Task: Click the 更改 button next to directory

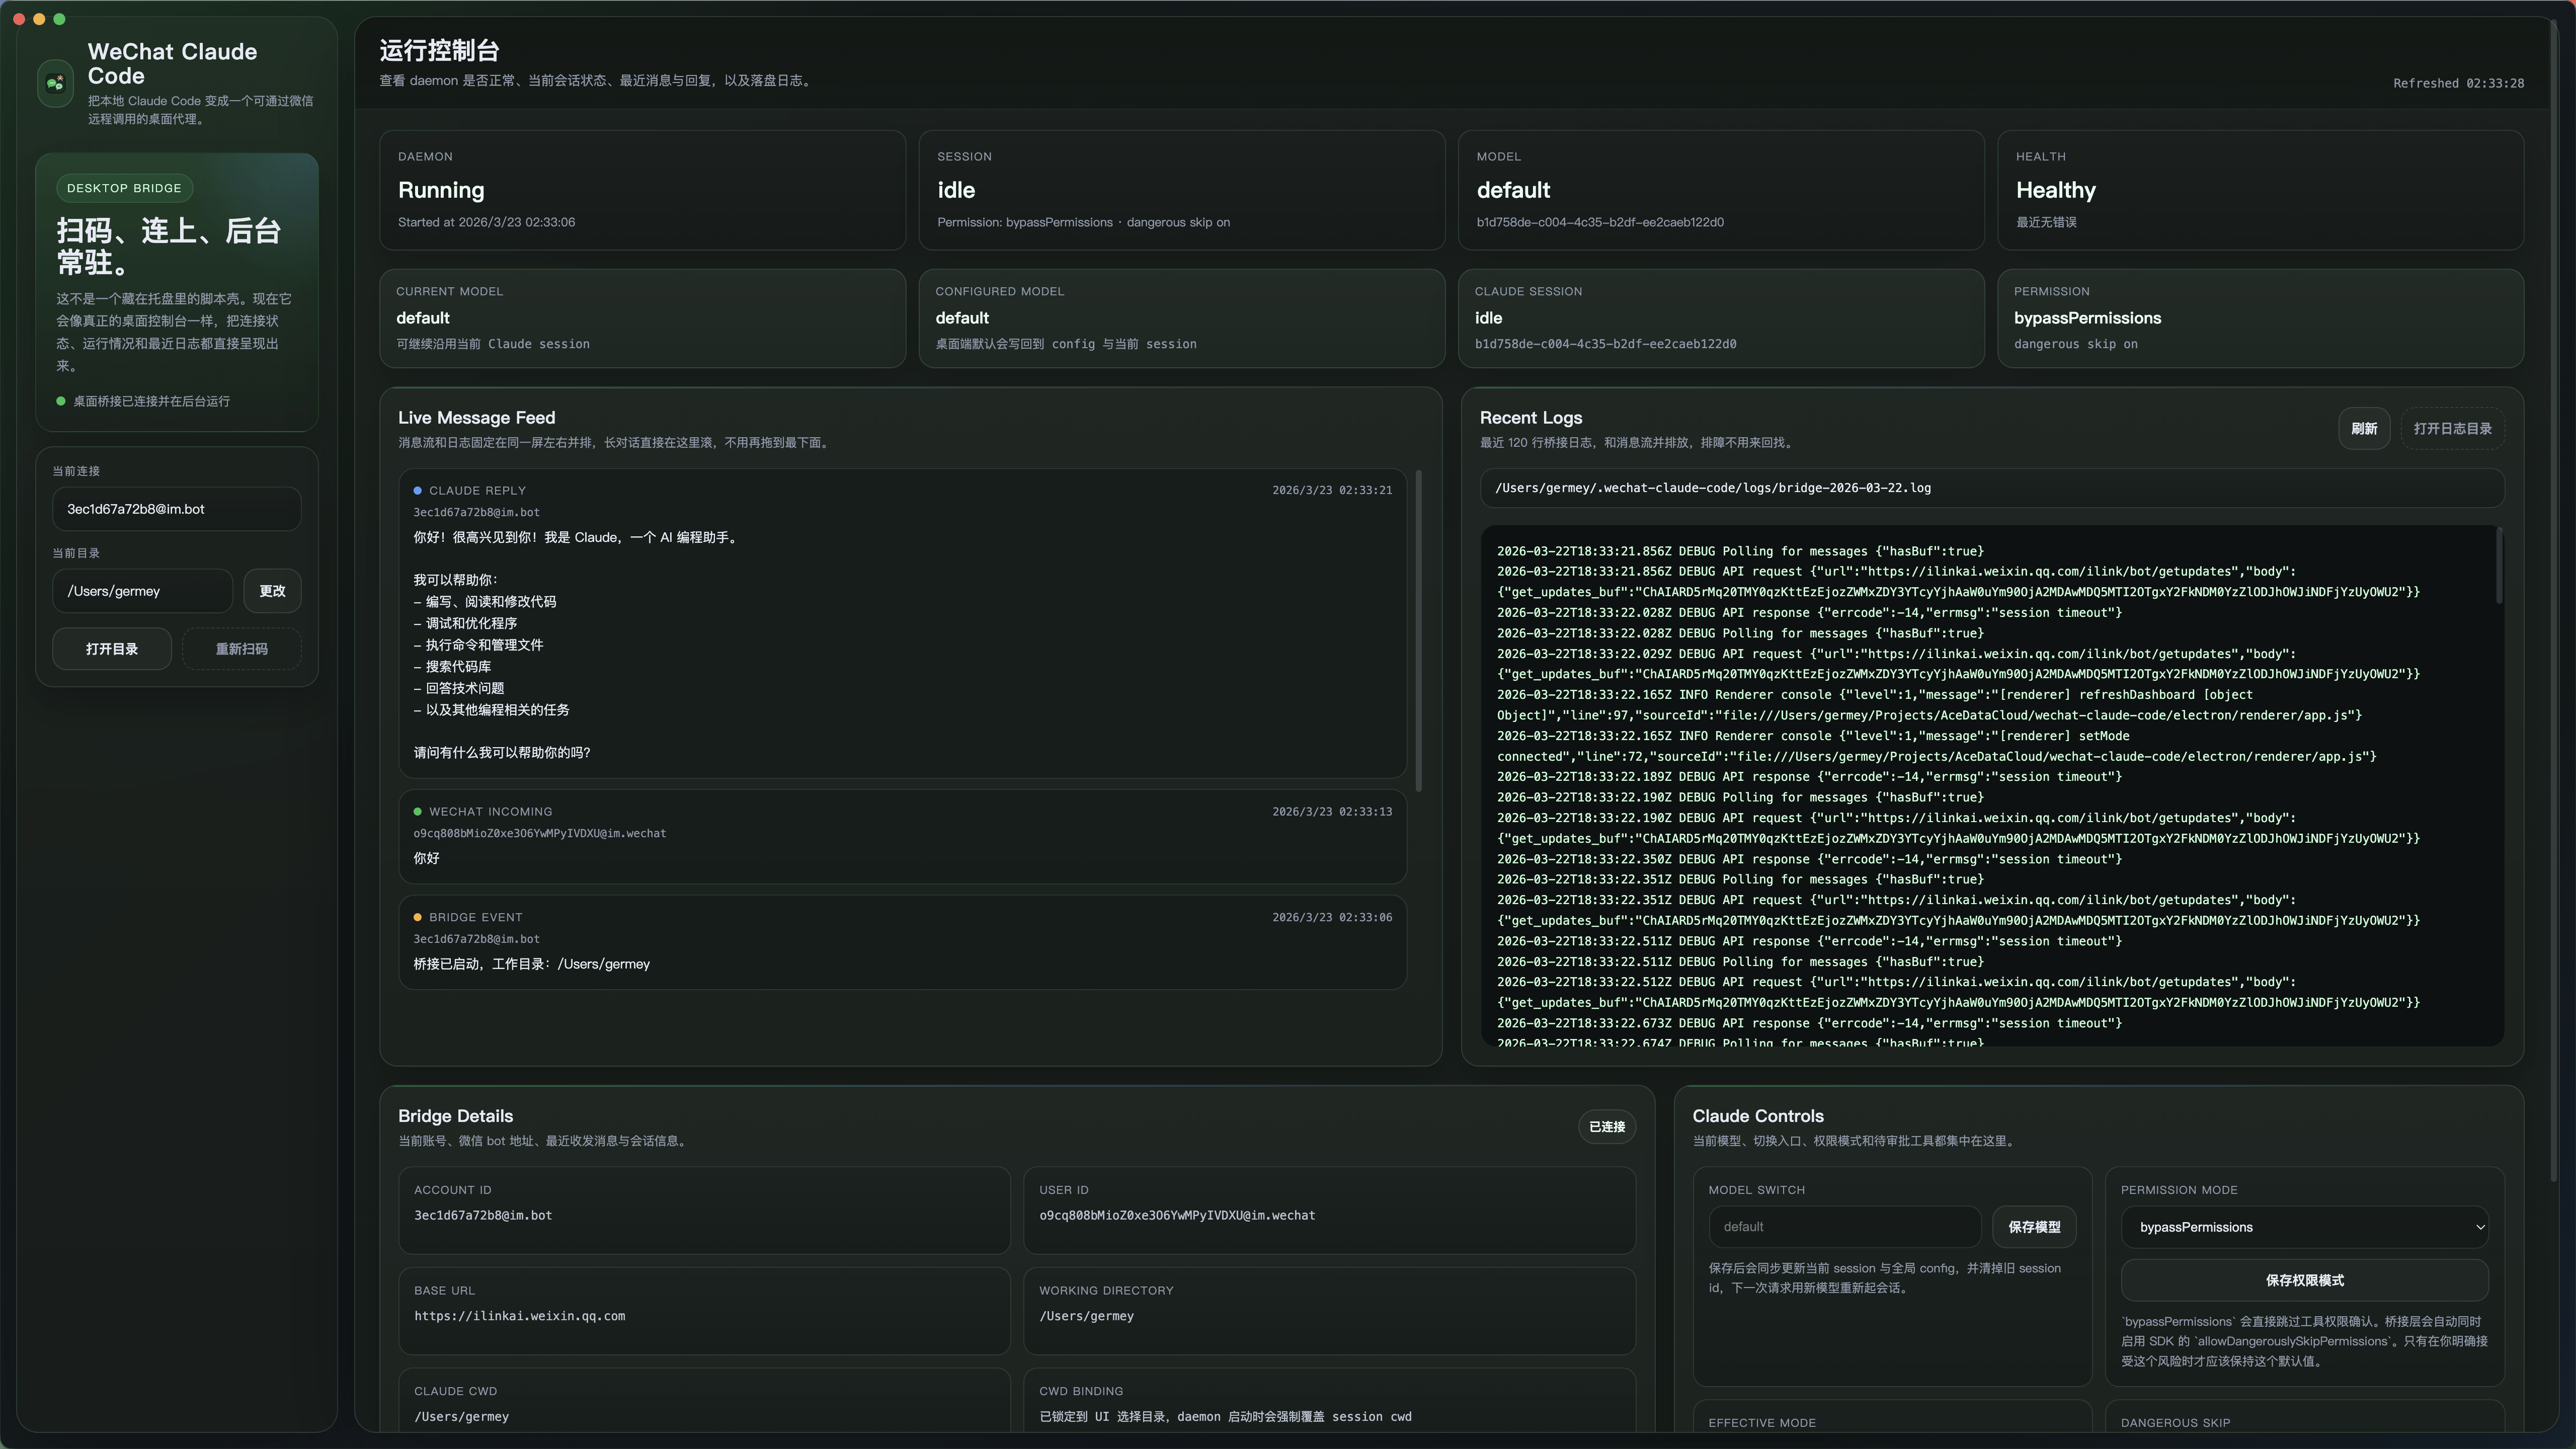Action: [x=272, y=591]
